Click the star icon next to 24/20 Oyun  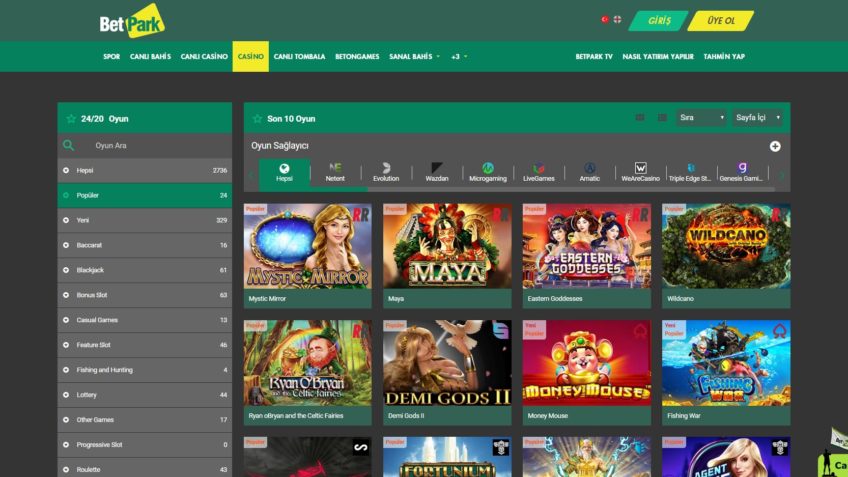click(71, 118)
